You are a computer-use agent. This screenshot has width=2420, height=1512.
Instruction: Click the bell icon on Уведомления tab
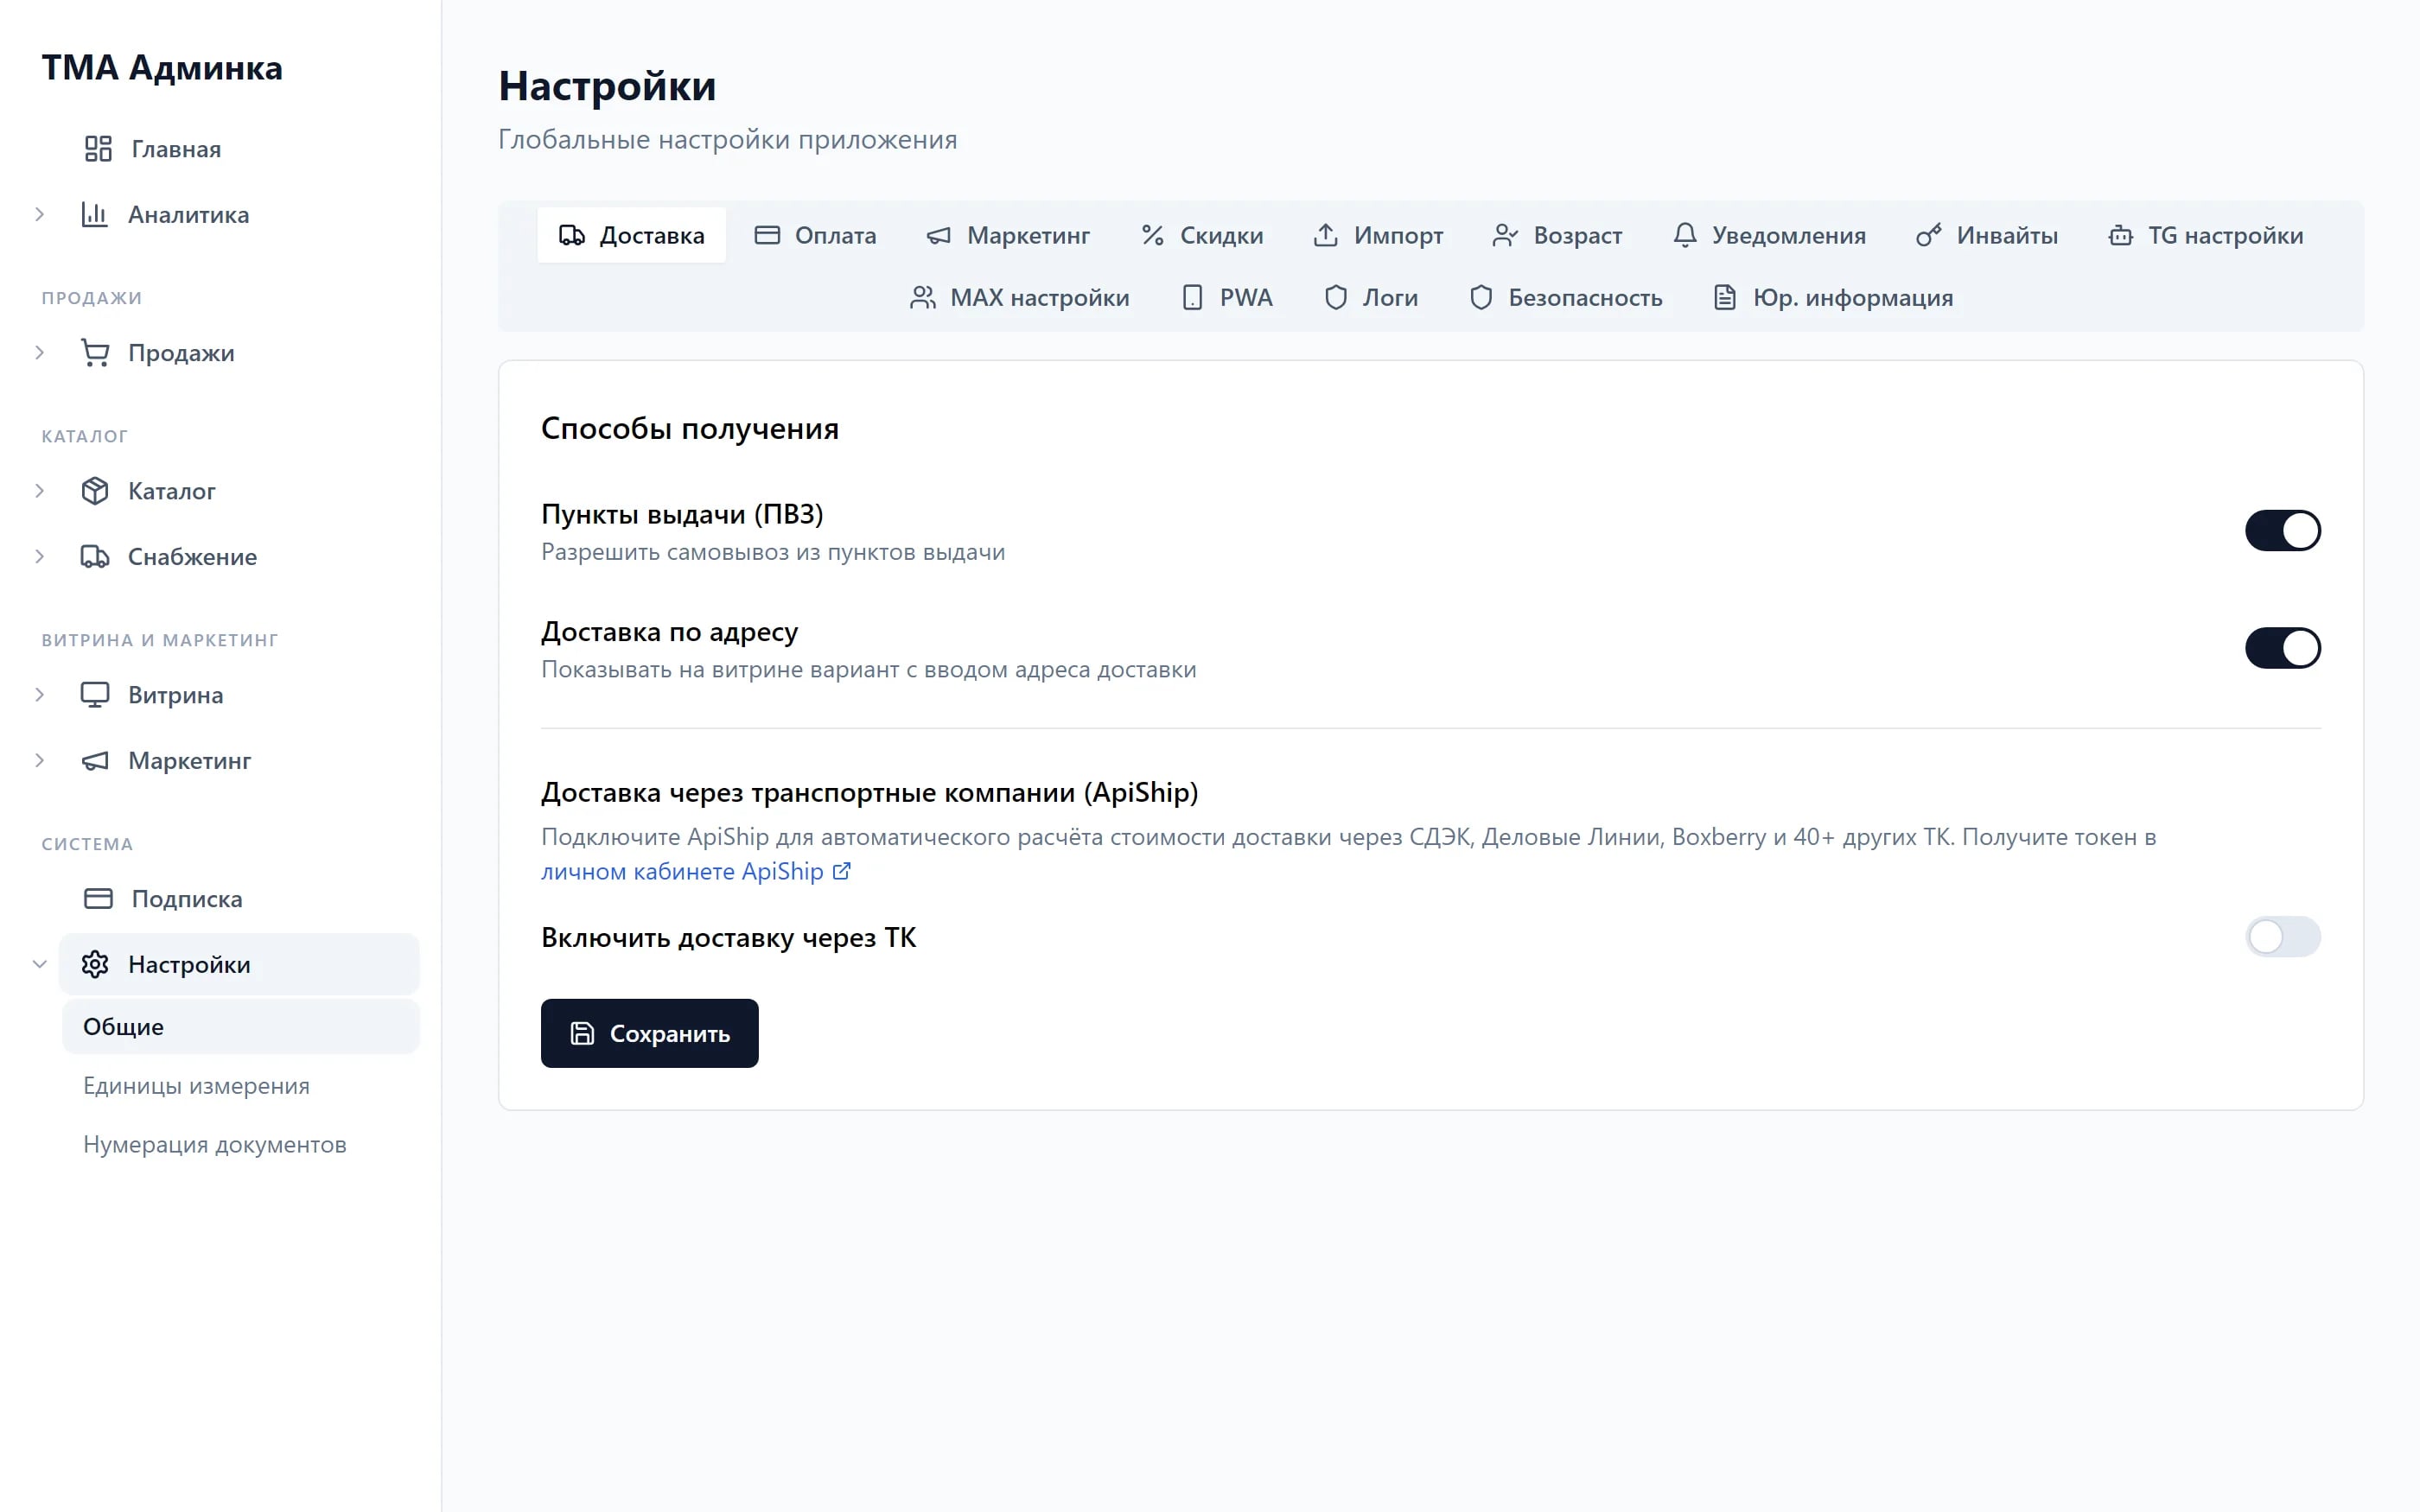click(1685, 235)
